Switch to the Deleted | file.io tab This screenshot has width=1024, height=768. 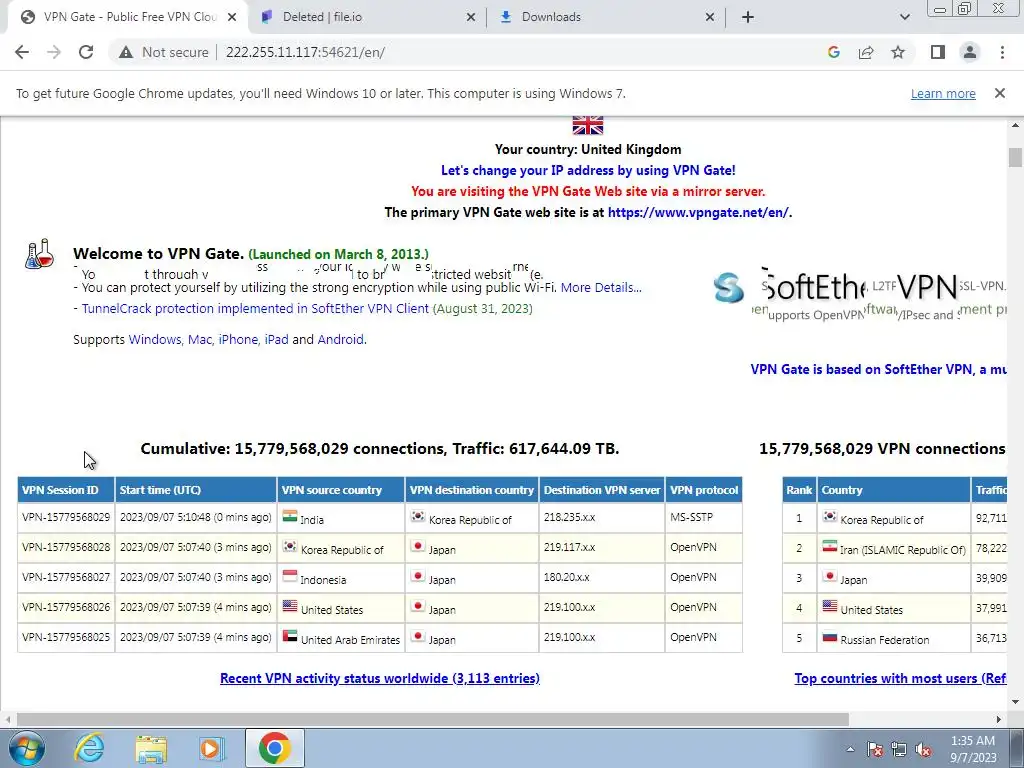(366, 17)
